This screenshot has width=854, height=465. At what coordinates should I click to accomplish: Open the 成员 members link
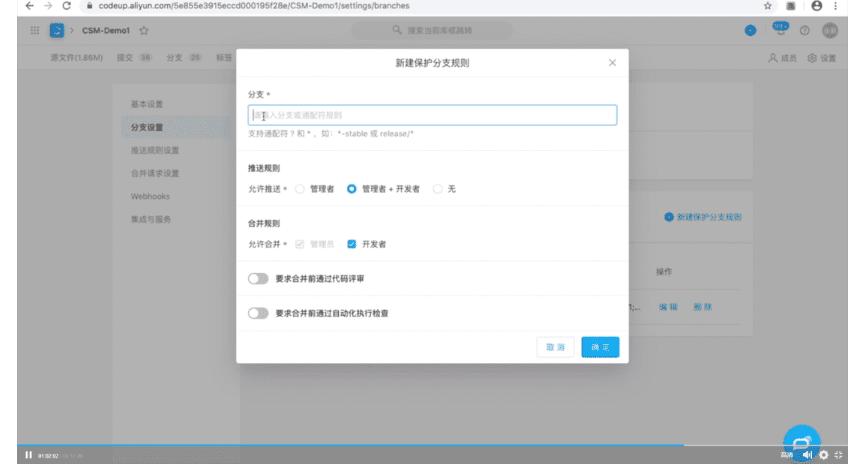pyautogui.click(x=782, y=58)
